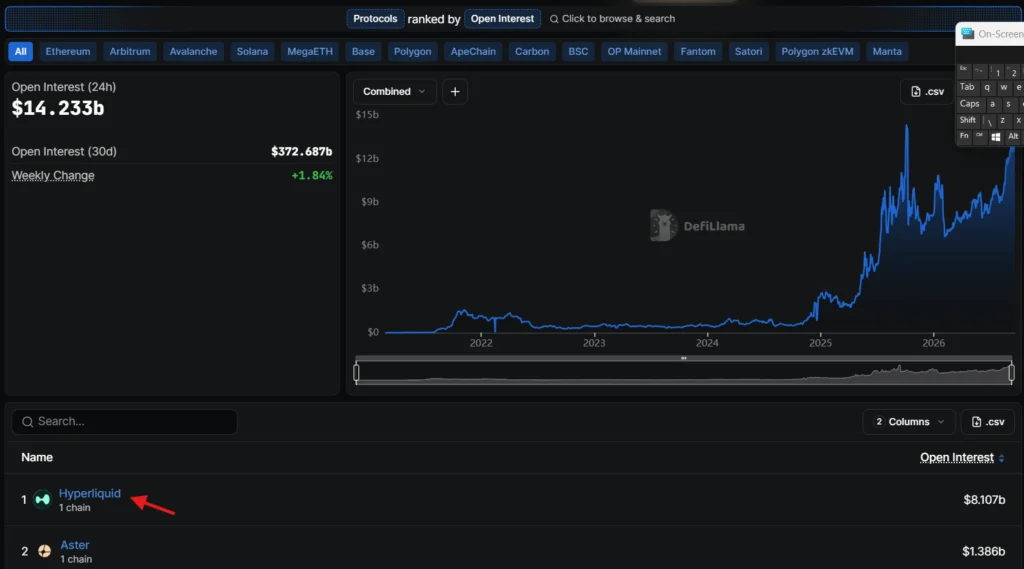Open the browse & search box

[x=612, y=19]
